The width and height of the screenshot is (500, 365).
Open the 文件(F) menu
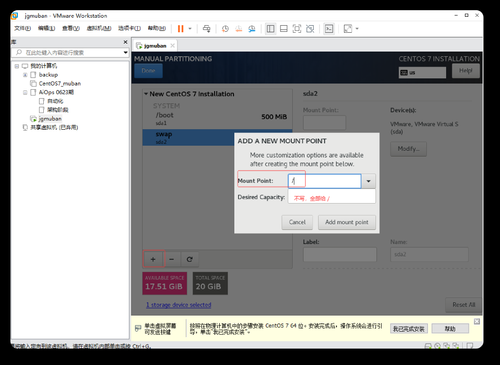click(x=22, y=28)
